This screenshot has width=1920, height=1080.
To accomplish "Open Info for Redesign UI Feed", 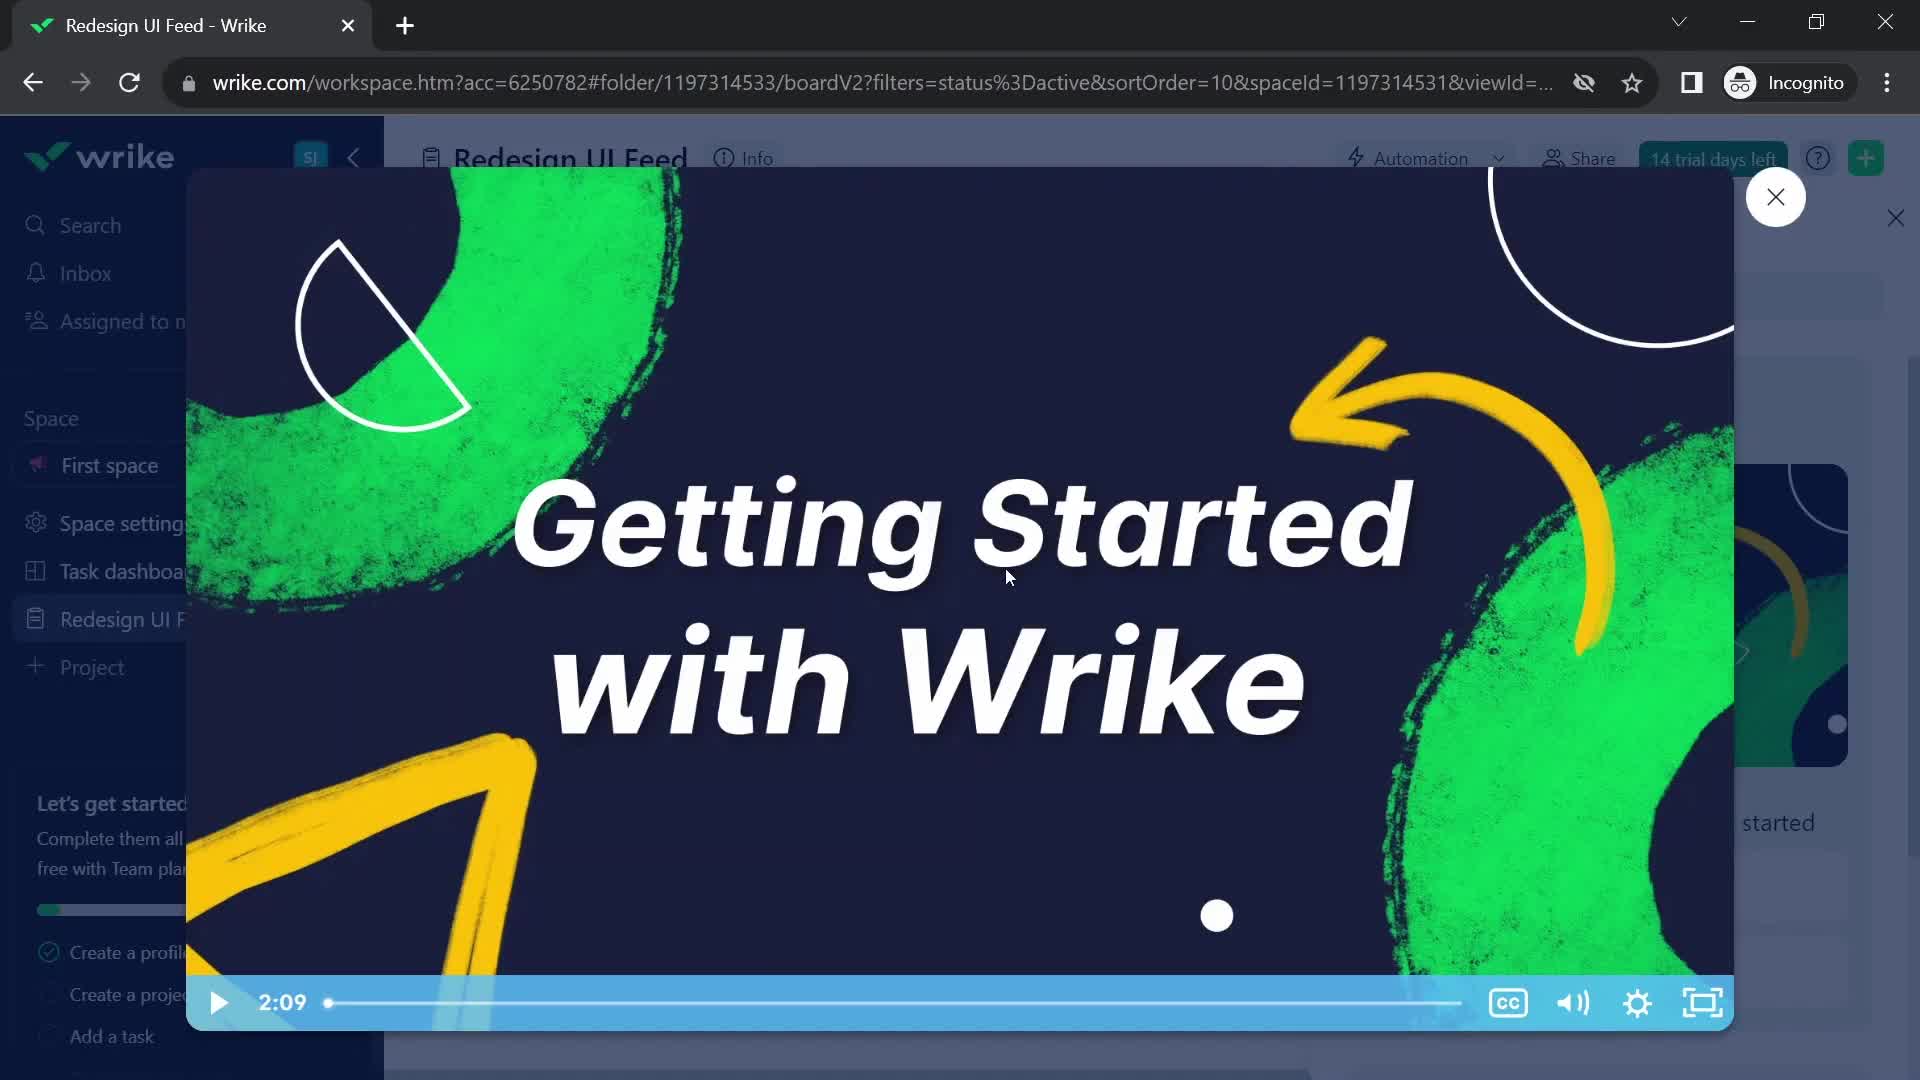I will (x=743, y=158).
